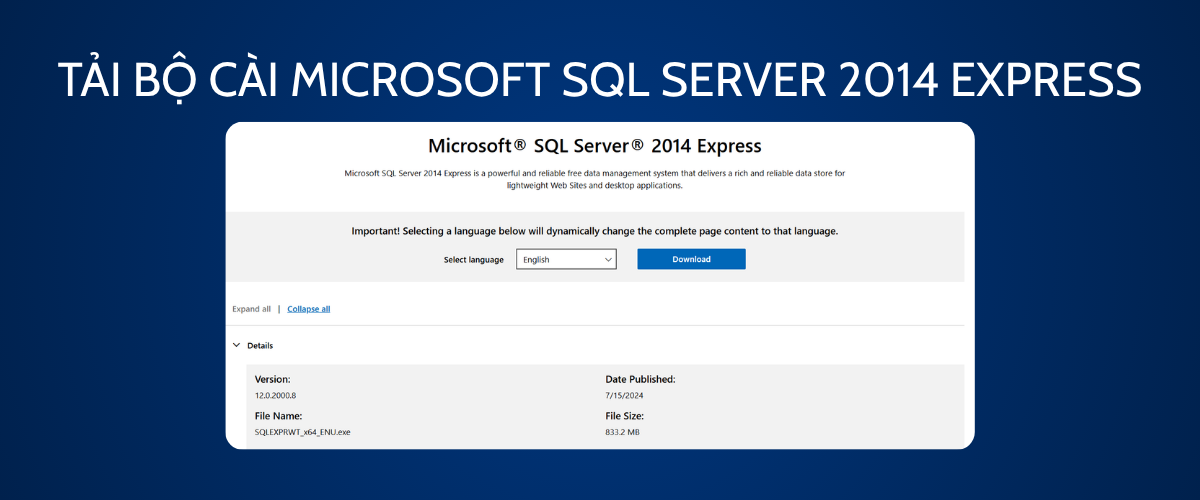This screenshot has width=1200, height=500.
Task: Select the file size 833.2 MB
Action: (622, 432)
